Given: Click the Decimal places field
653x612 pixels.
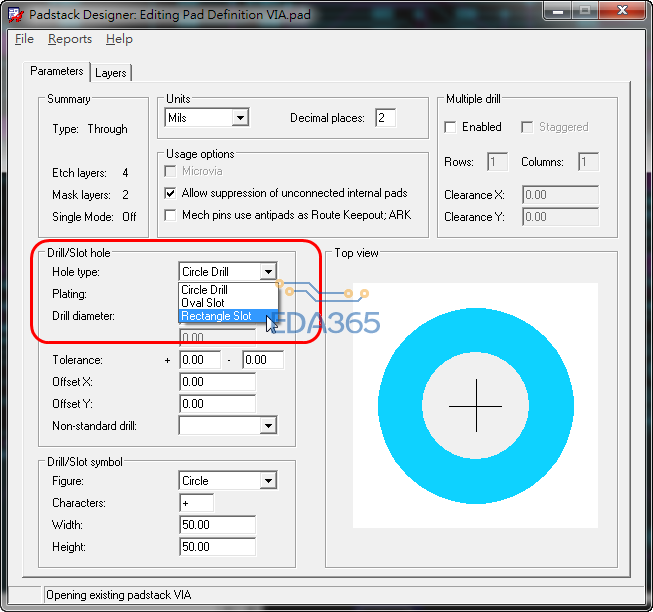Looking at the screenshot, I should click(x=385, y=118).
